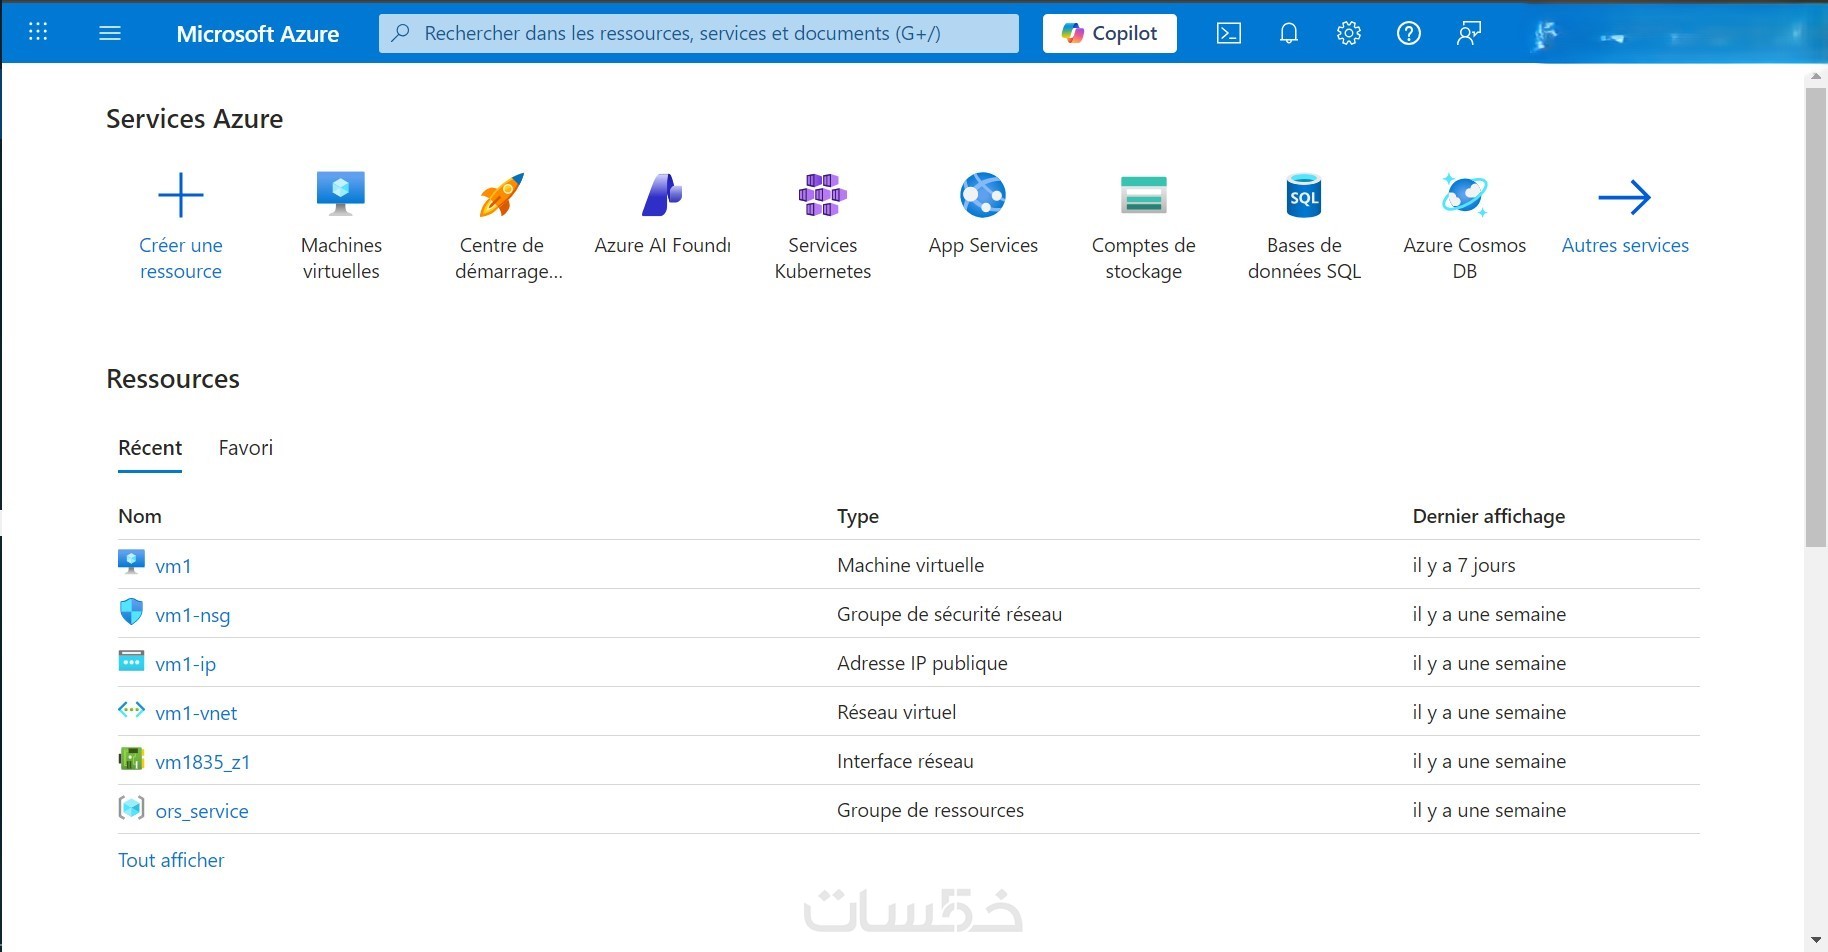Open the feedback icon in header

(x=1469, y=33)
